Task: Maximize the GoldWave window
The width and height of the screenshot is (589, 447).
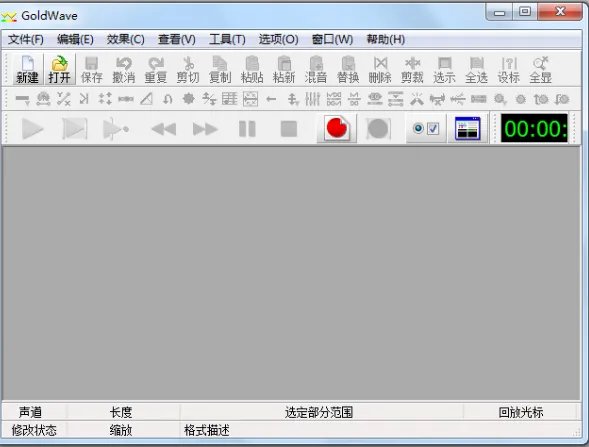Action: [525, 12]
